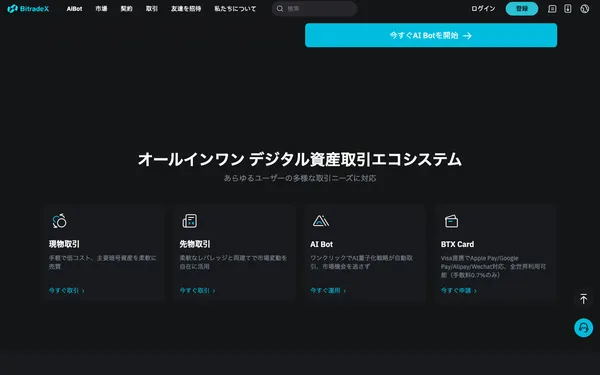Click the BTX Card wallet icon
Screen dimensions: 600x375
(451, 221)
